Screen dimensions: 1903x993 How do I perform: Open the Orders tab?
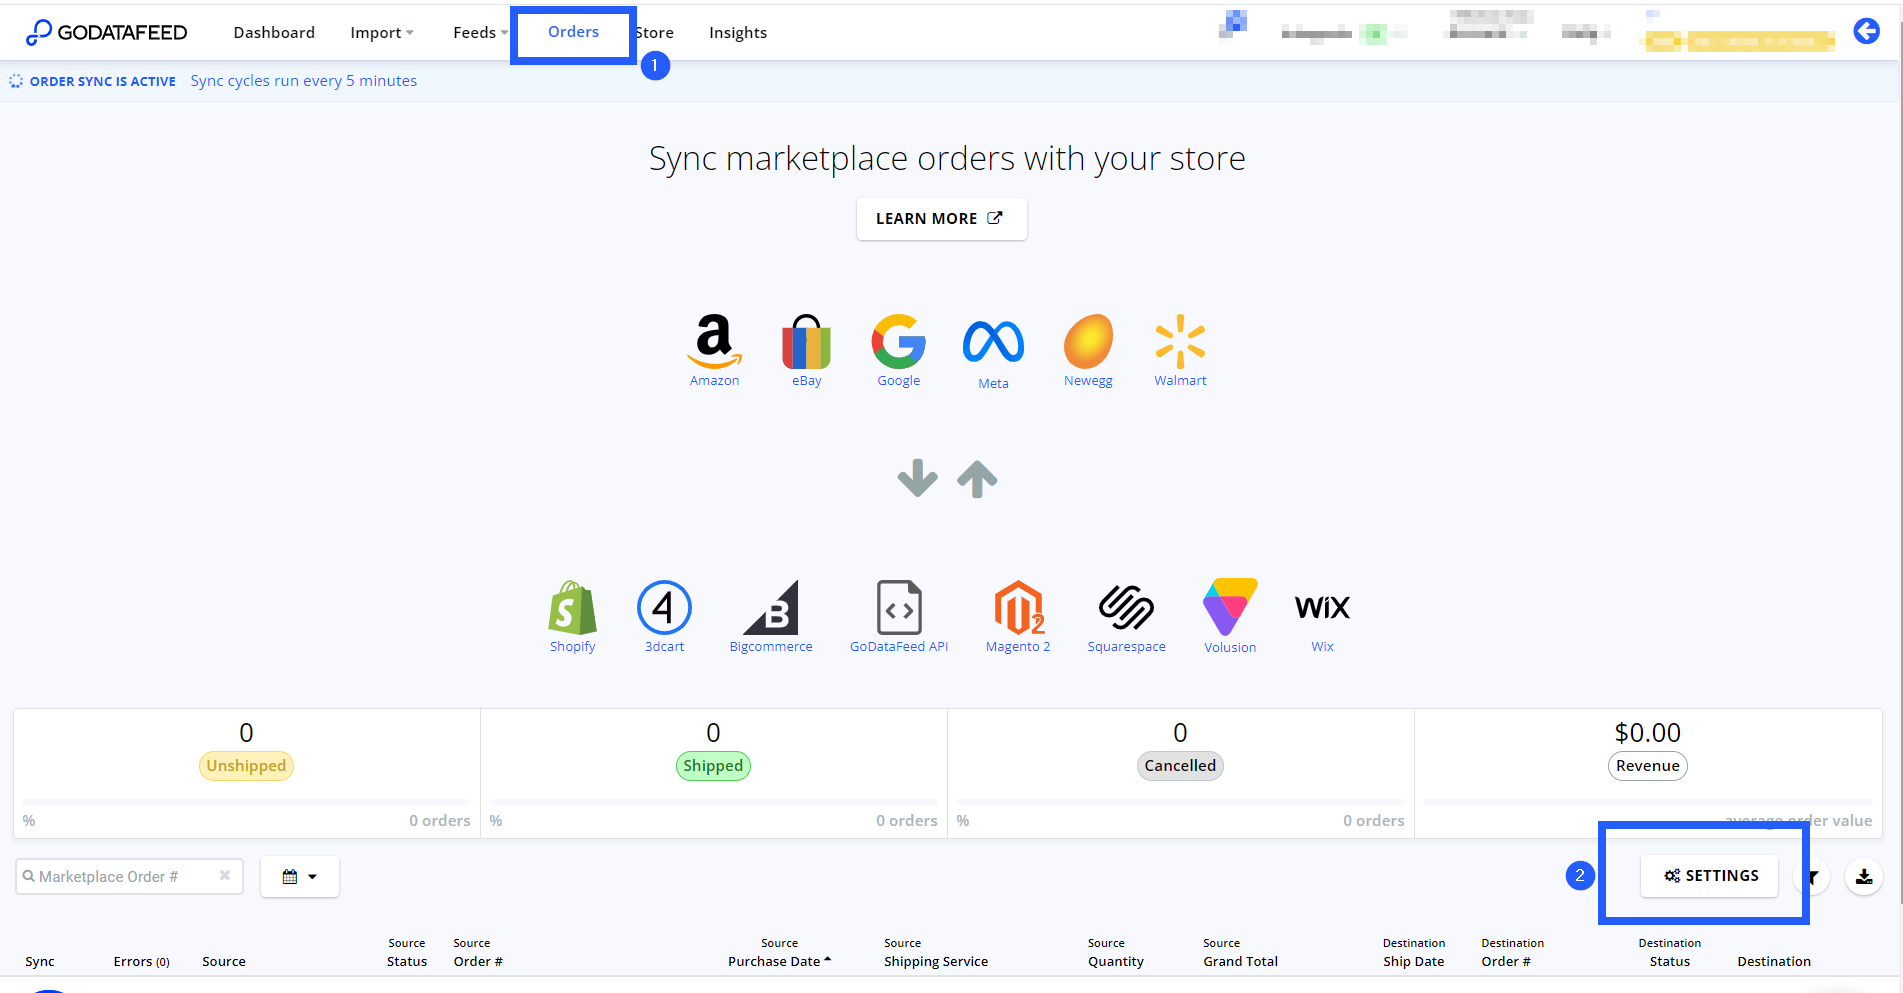click(x=573, y=32)
